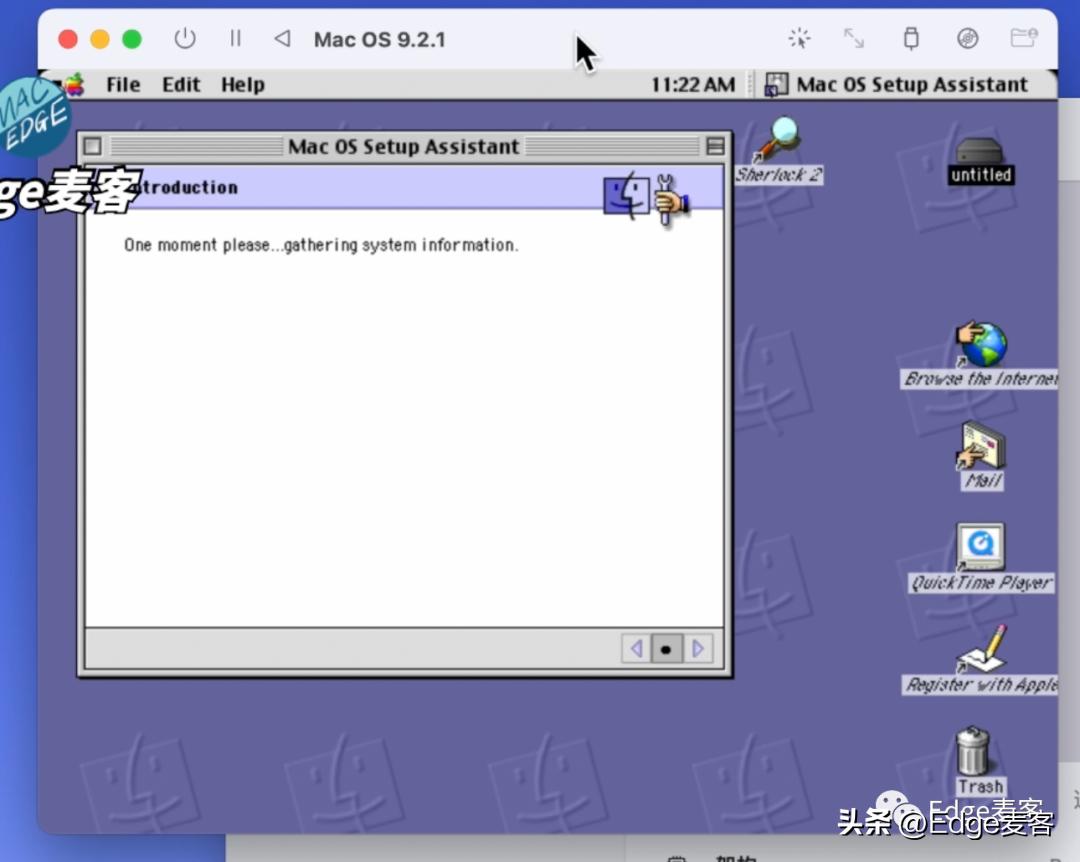Screen dimensions: 1080x862
Task: Click the disk image icon in the emulator toolbar
Action: (x=967, y=38)
